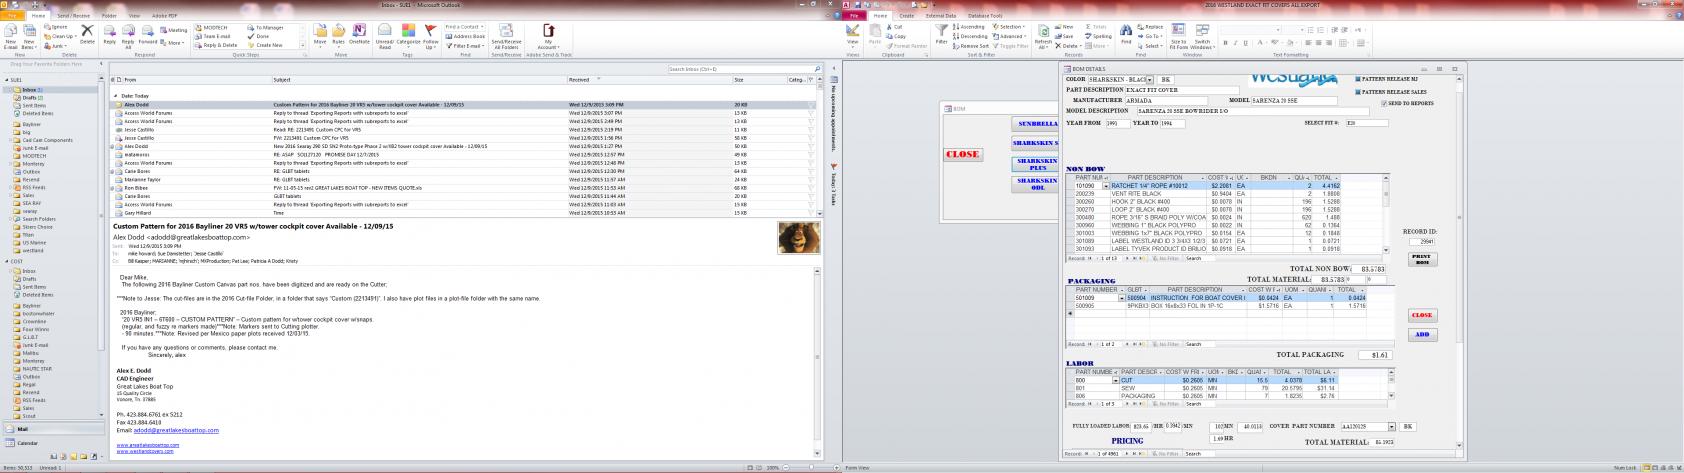Forward the selected e-mail
The height and width of the screenshot is (473, 1684).
[x=147, y=35]
